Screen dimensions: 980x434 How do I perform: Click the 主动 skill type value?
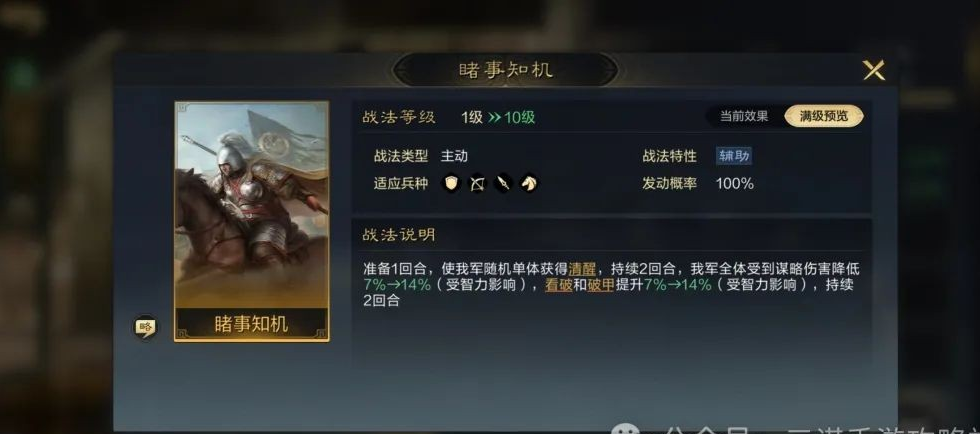[454, 156]
